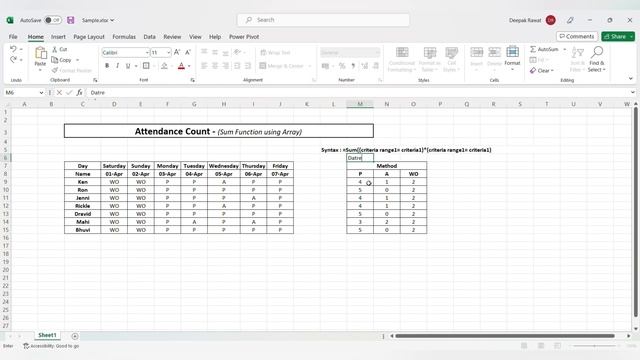Open the Font Color dropdown arrow
The height and width of the screenshot is (360, 640).
(189, 66)
